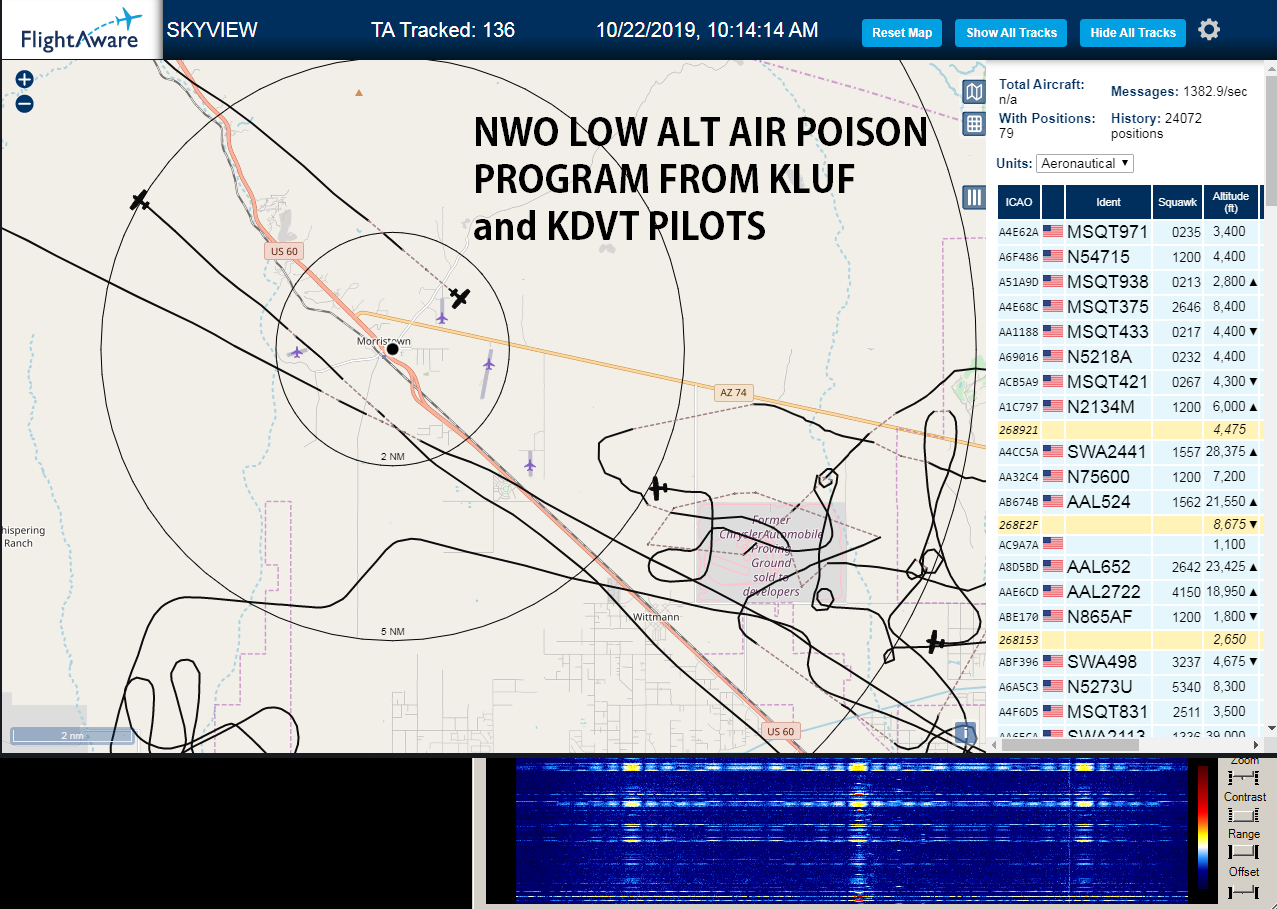Click the US flag in the SWA2441 row
This screenshot has height=909, width=1277.
1052,451
